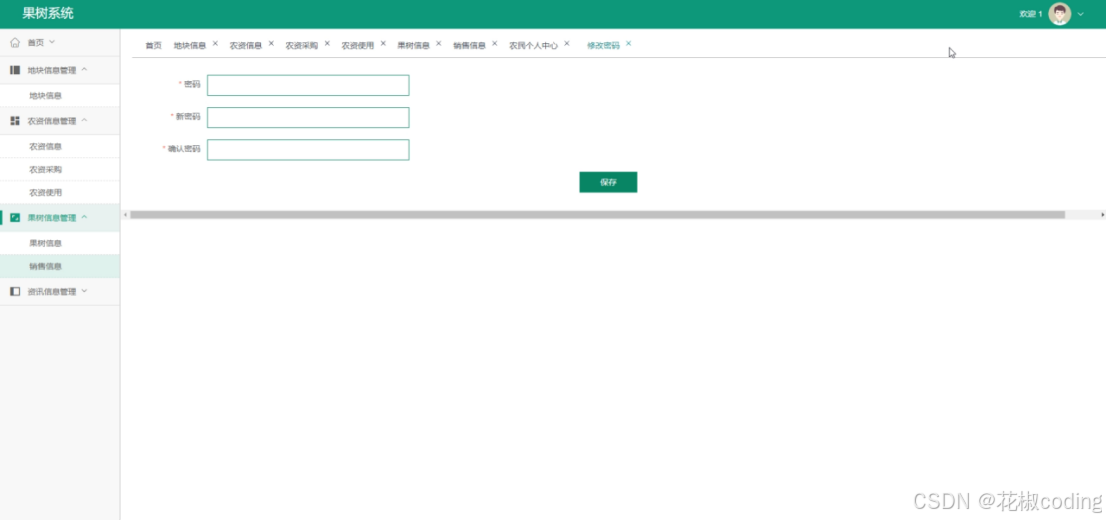Click the horizontal scrollbar thumb
This screenshot has height=521, width=1106.
(597, 214)
